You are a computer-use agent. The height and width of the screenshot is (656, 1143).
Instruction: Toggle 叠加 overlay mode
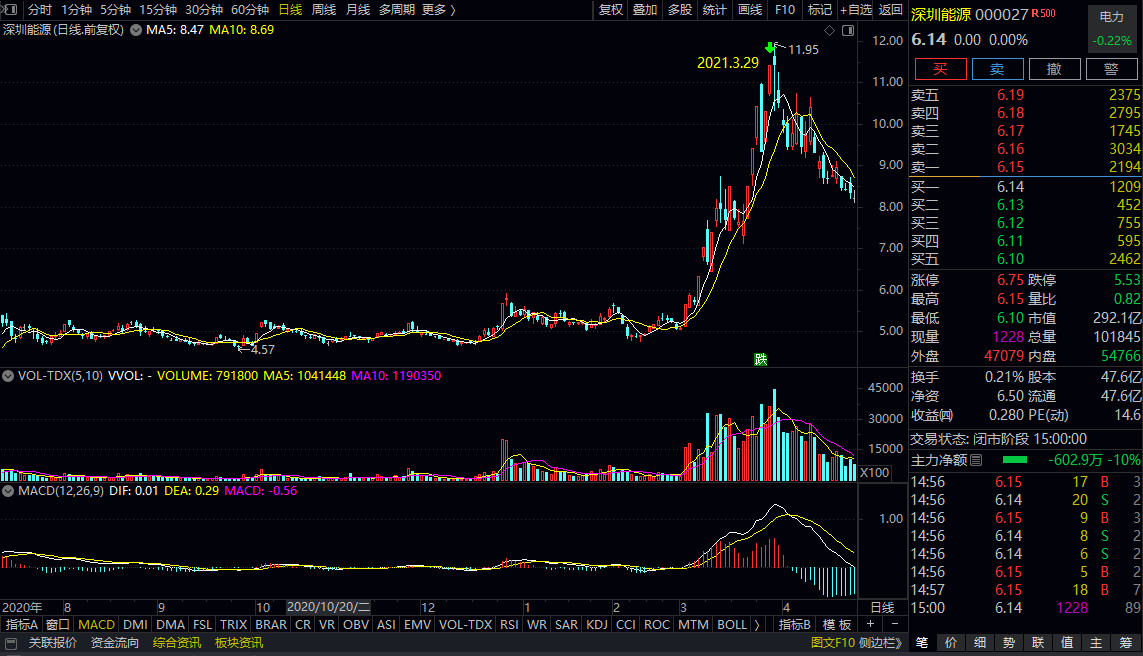[645, 9]
